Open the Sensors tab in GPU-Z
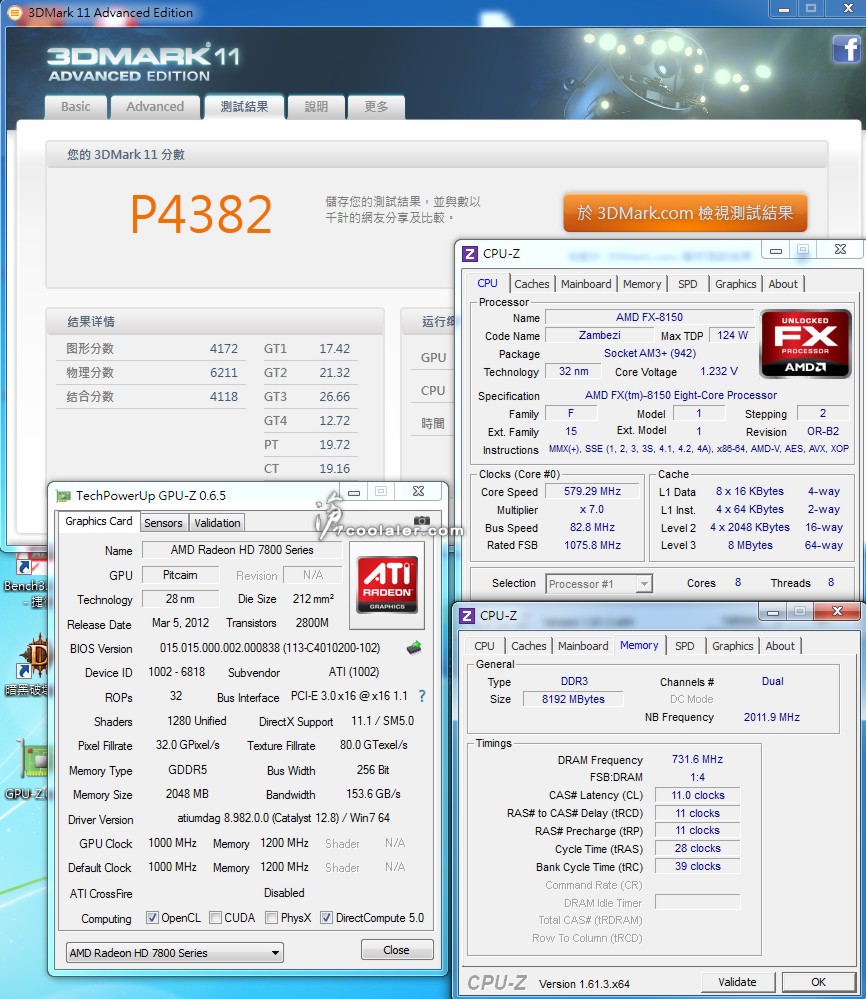This screenshot has width=866, height=999. (x=163, y=523)
